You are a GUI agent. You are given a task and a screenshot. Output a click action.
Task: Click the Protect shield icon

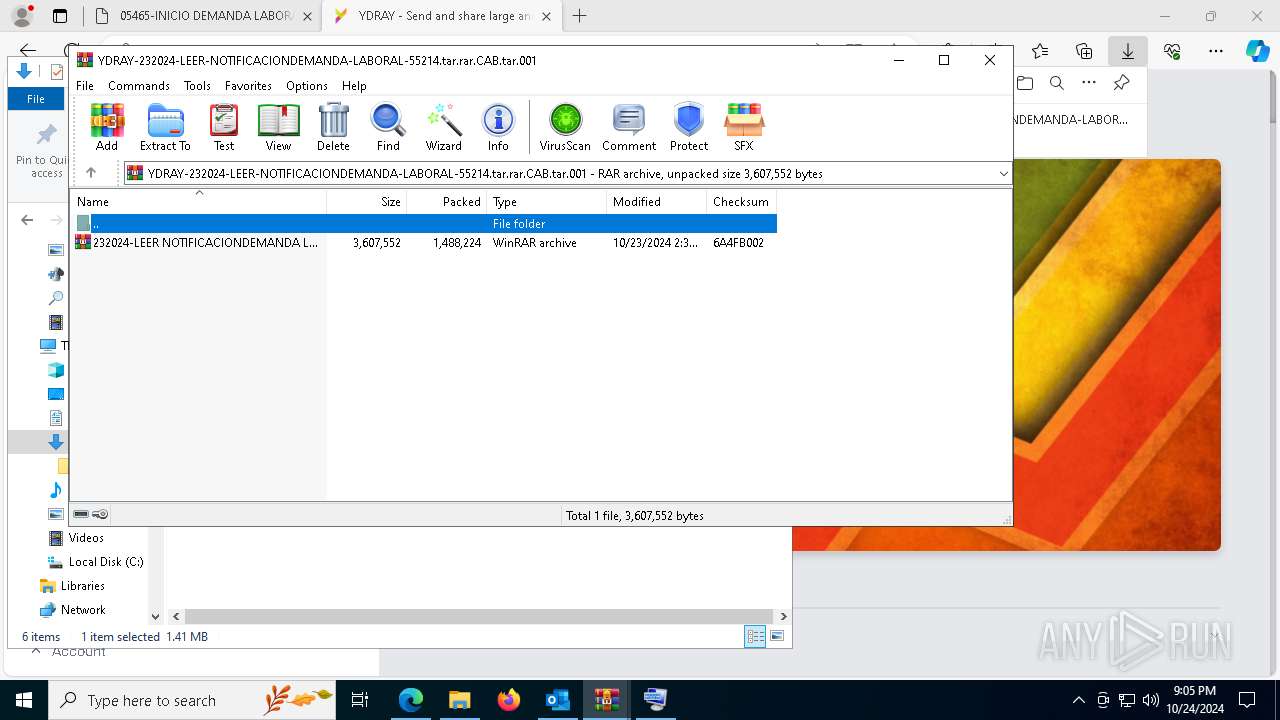689,127
